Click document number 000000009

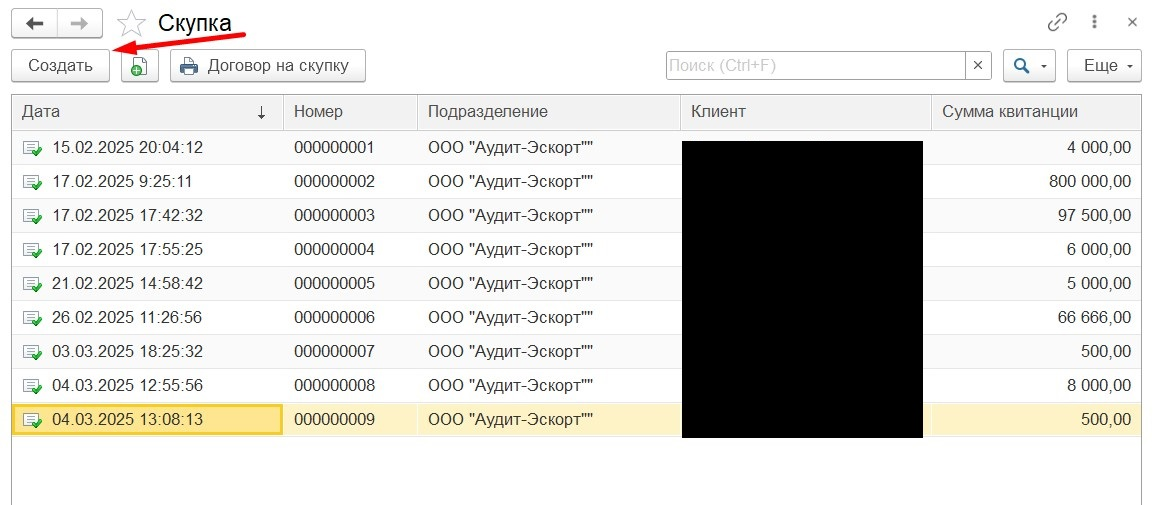[x=334, y=420]
